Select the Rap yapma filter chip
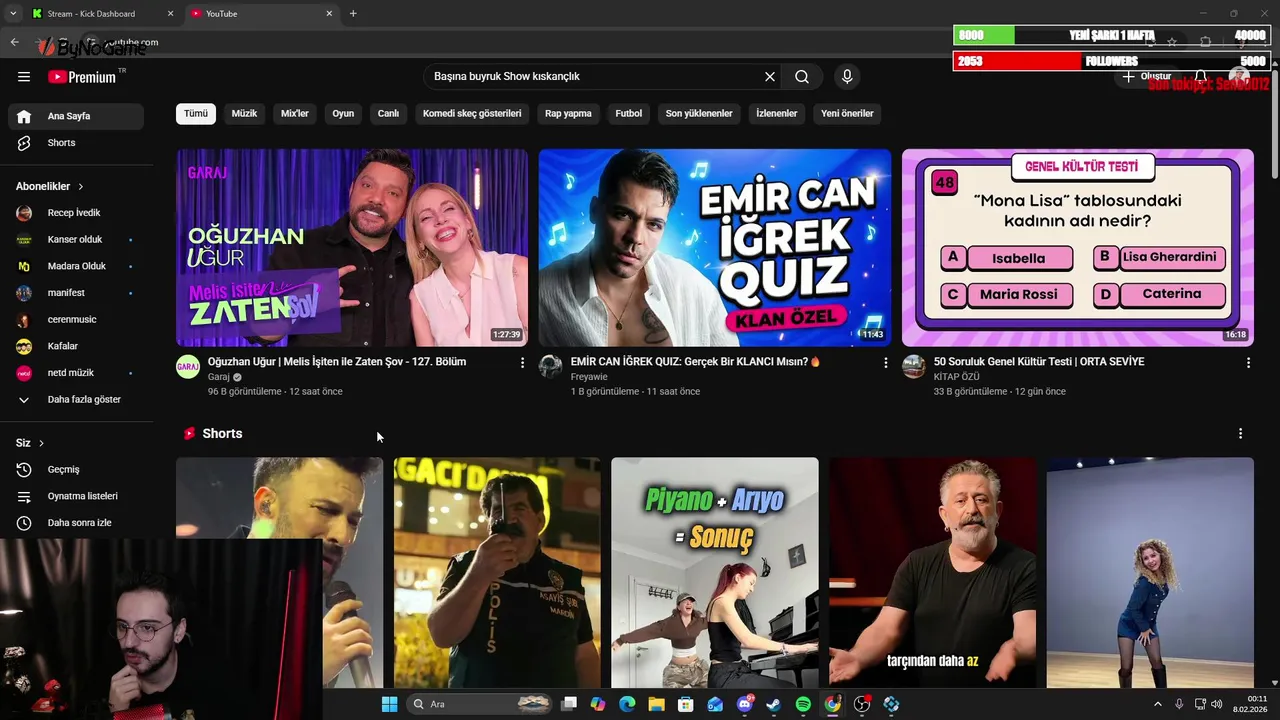 [568, 114]
